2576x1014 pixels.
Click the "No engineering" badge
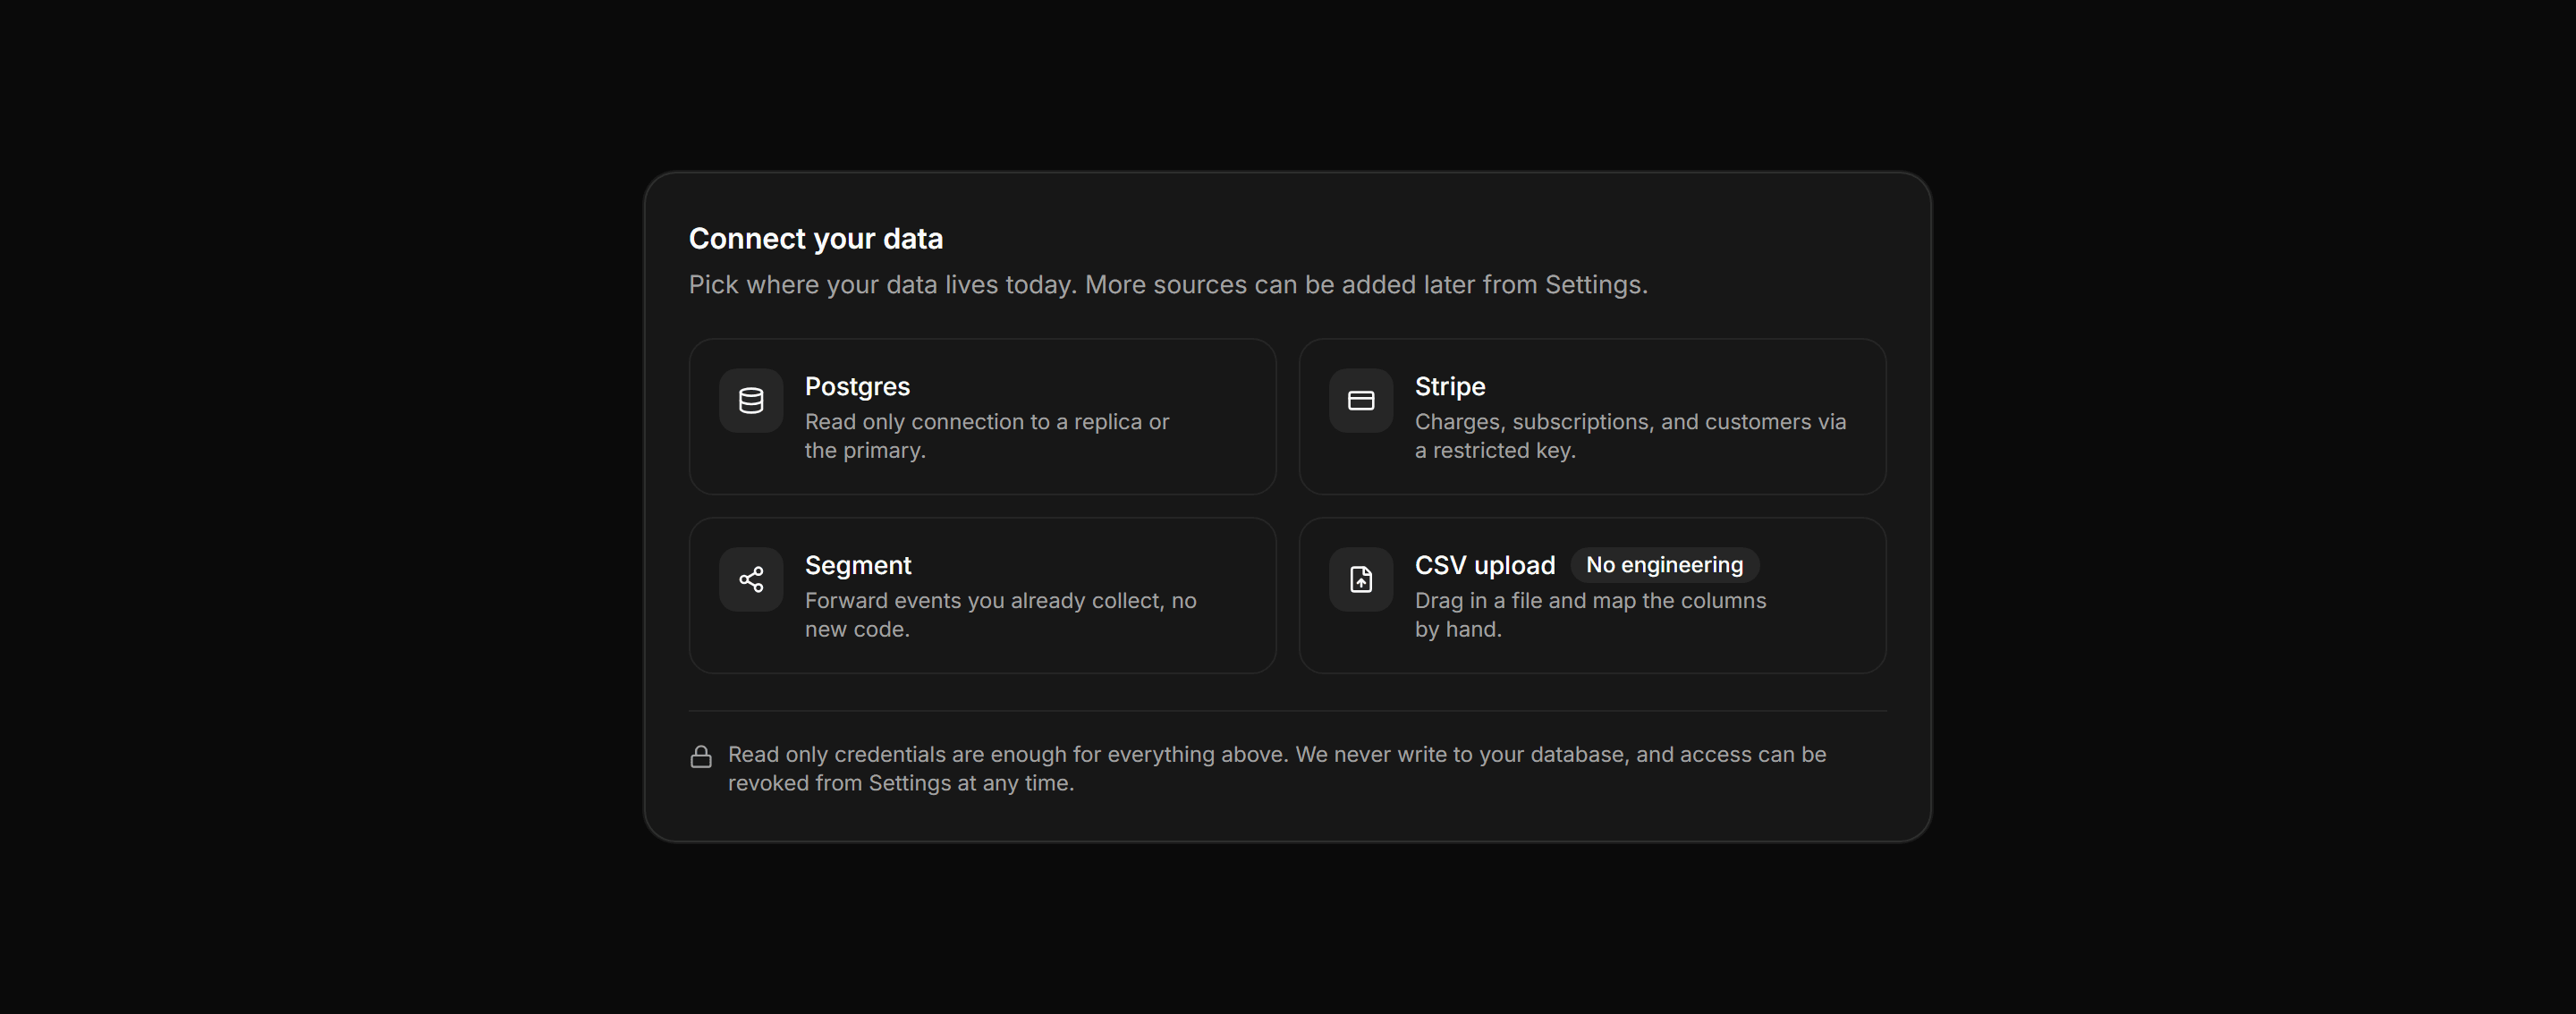click(1664, 565)
